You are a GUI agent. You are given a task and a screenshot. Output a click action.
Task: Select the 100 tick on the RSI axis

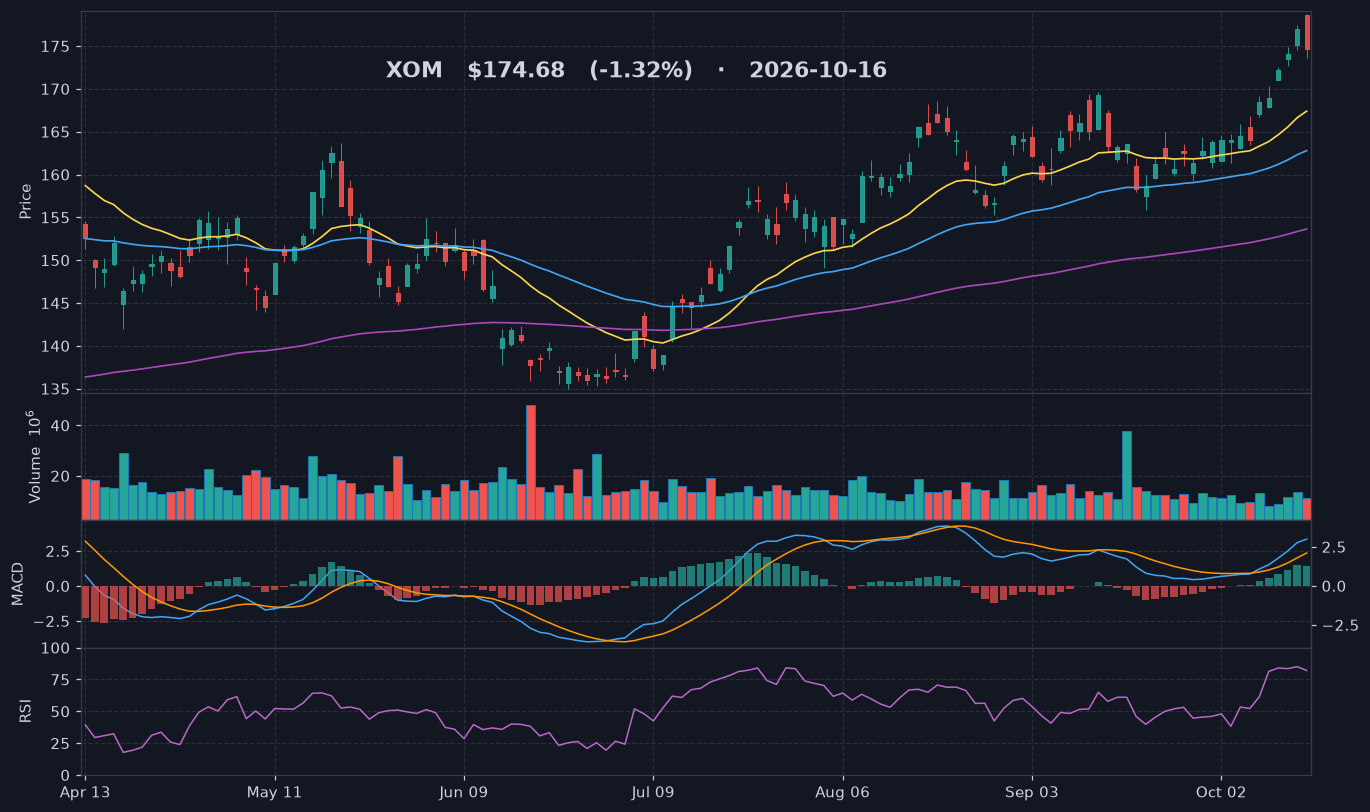tap(55, 649)
